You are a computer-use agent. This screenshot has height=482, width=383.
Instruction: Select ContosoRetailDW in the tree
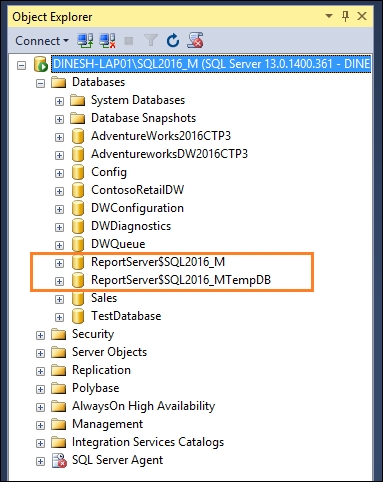[137, 190]
